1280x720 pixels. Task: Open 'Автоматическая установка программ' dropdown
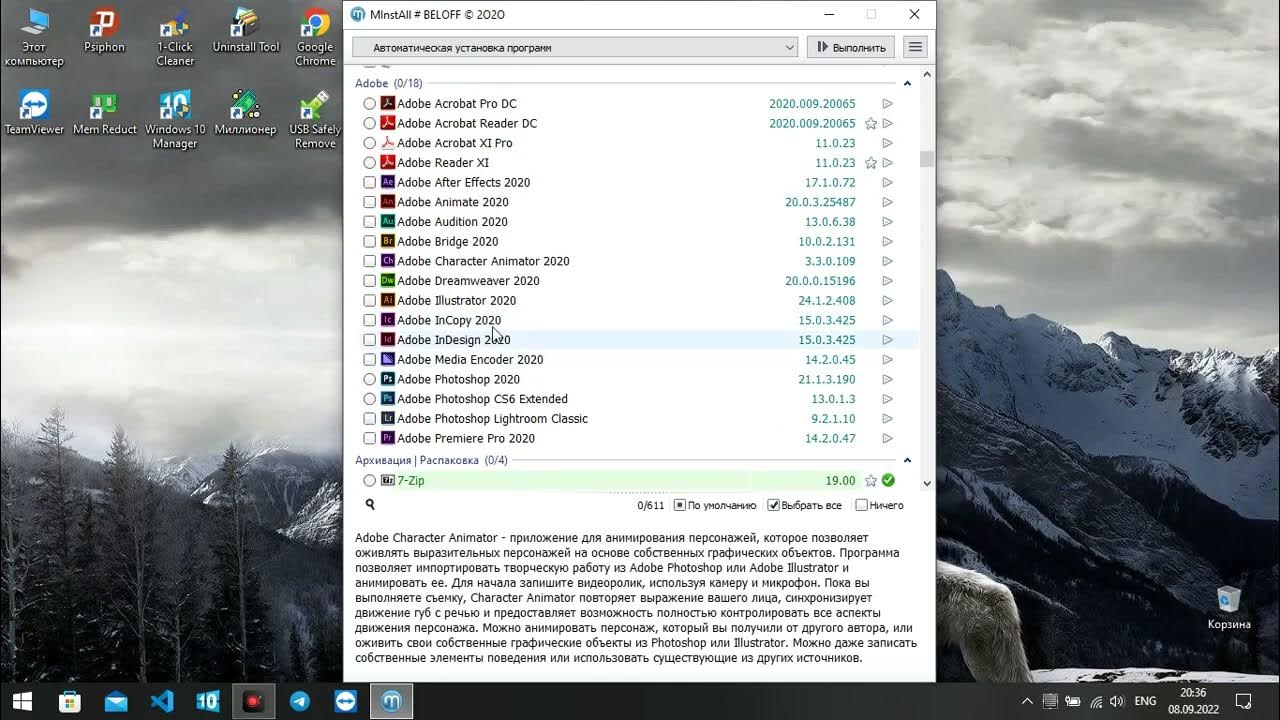pyautogui.click(x=575, y=47)
